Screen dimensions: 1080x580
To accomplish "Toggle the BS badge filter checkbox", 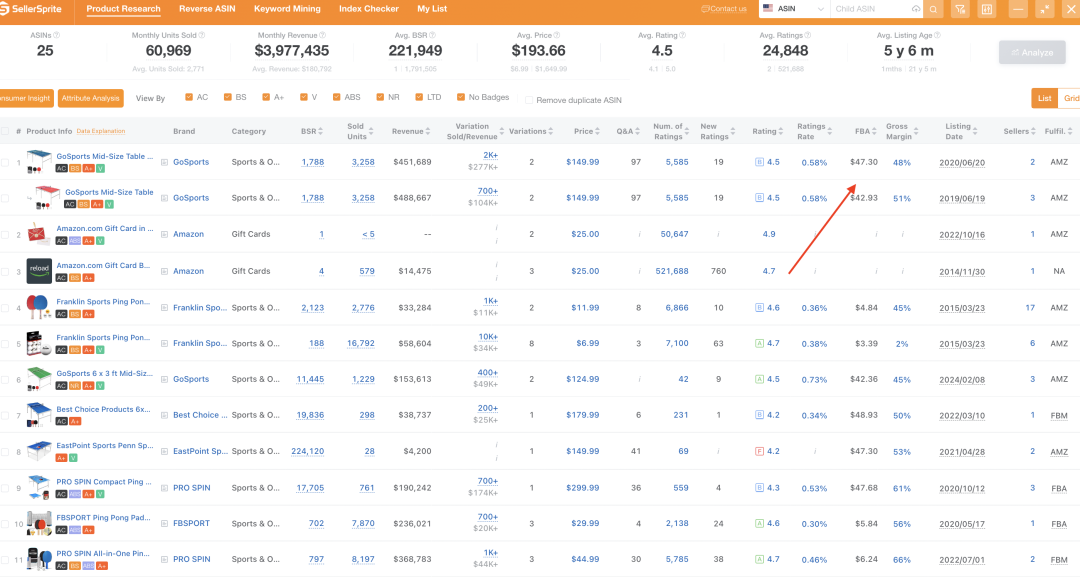I will 227,97.
